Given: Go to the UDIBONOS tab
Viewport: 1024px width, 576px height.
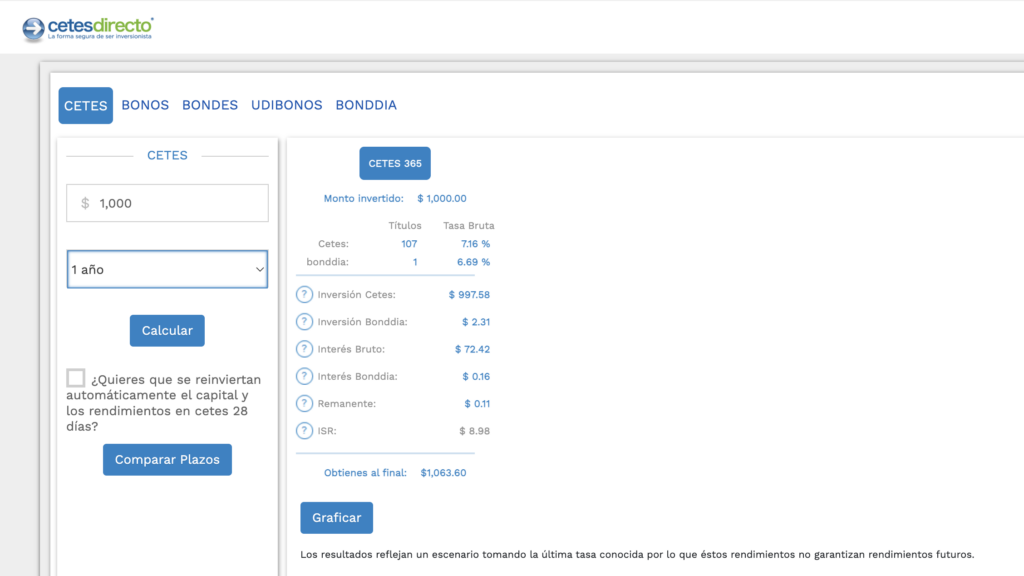Looking at the screenshot, I should pyautogui.click(x=287, y=105).
